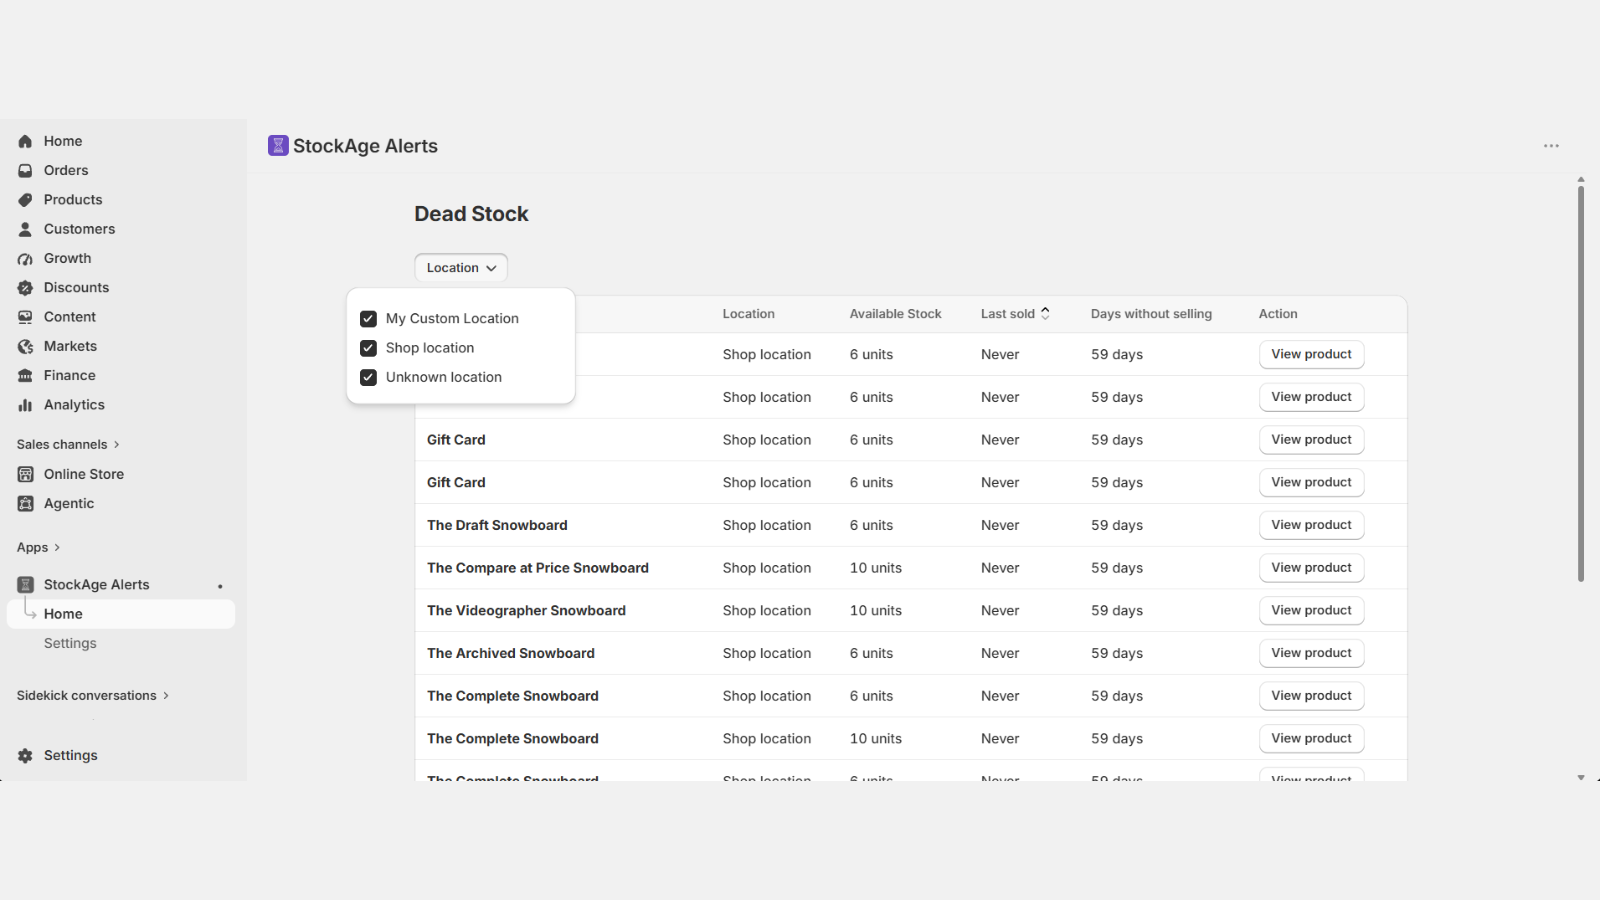Open StockAge Alerts Settings subpage

70,644
